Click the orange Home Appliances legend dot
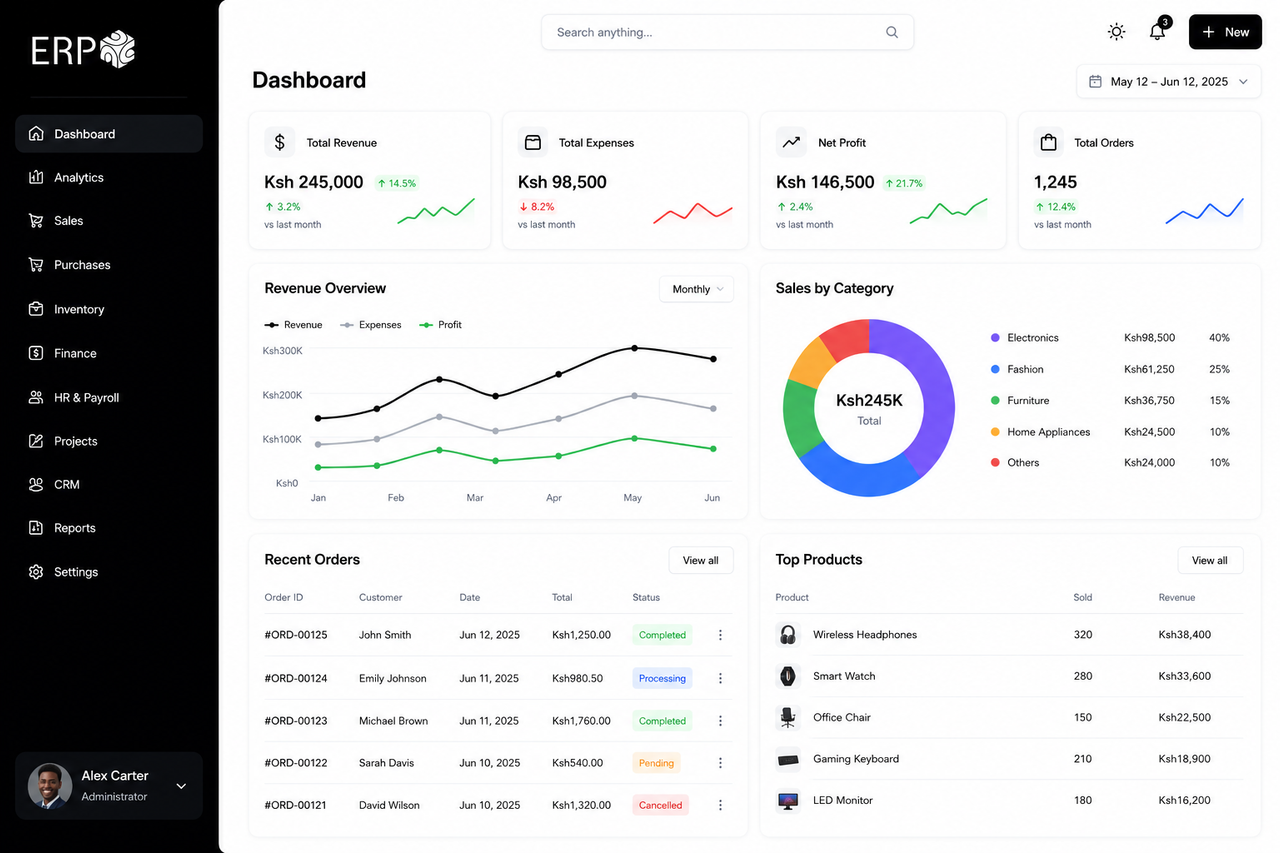The width and height of the screenshot is (1280, 853). 995,432
